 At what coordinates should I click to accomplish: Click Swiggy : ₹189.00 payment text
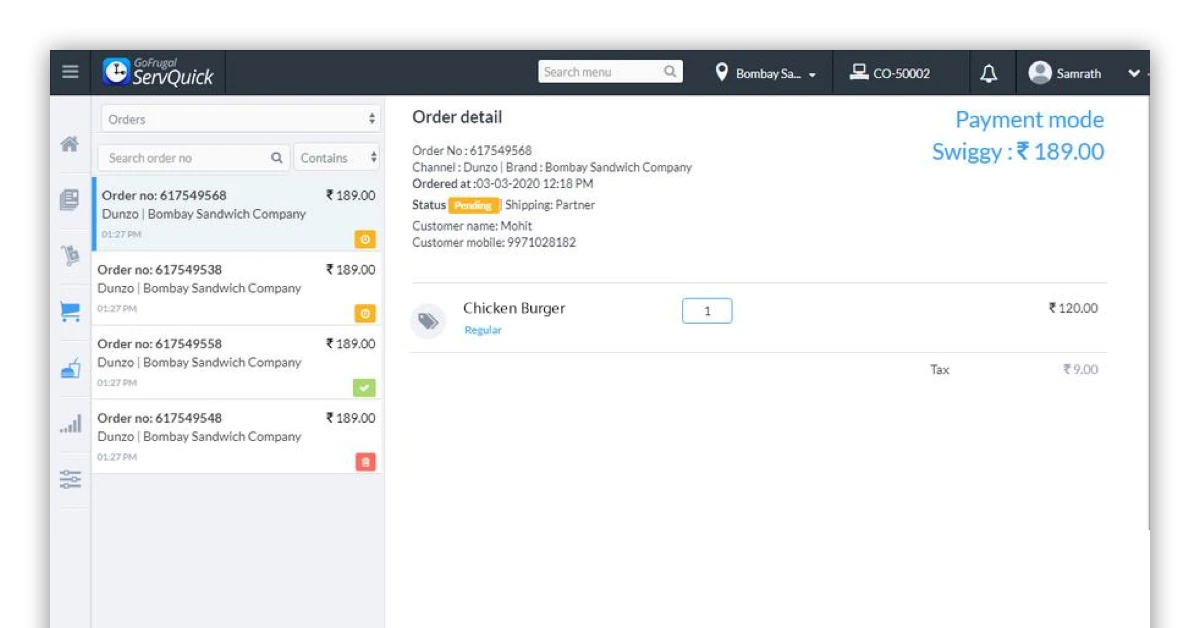1018,152
